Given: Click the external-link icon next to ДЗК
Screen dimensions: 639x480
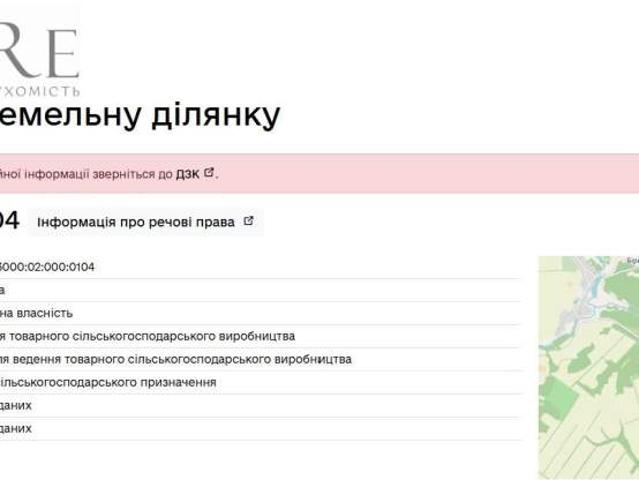Looking at the screenshot, I should click(209, 172).
